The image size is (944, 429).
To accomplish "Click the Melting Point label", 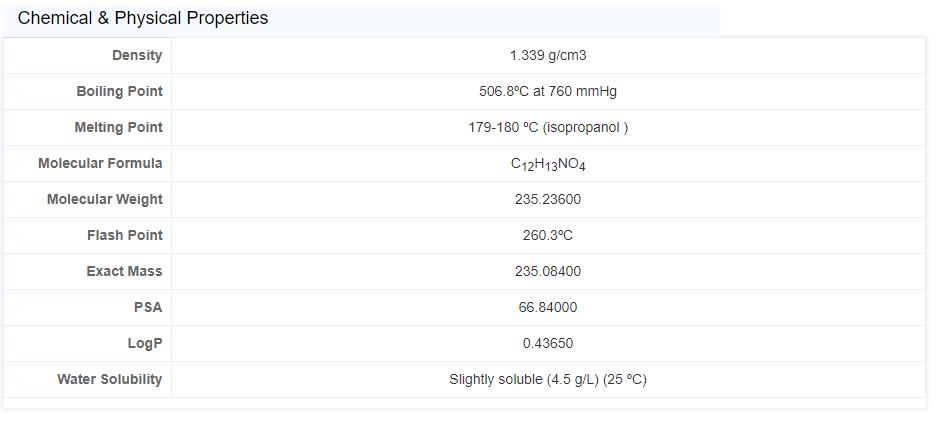I will [118, 127].
